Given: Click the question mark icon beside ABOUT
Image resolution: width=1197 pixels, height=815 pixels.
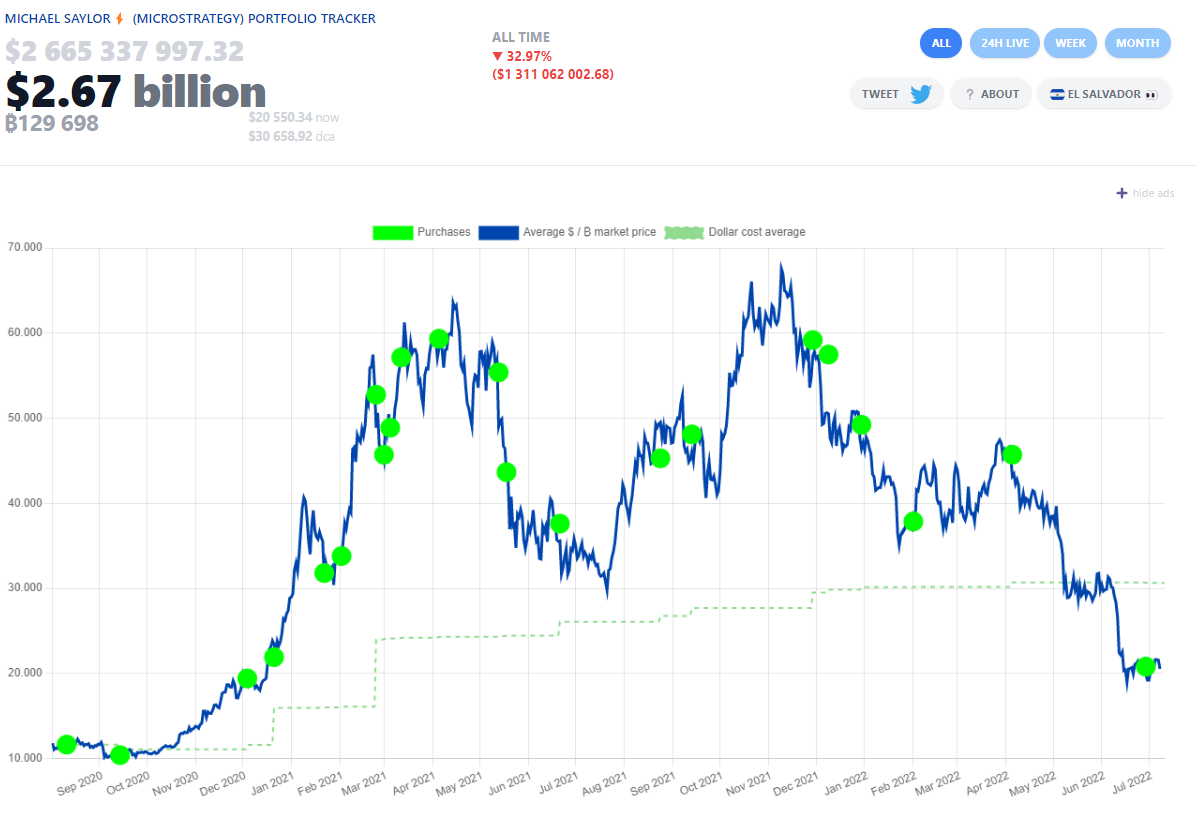Looking at the screenshot, I should click(970, 94).
